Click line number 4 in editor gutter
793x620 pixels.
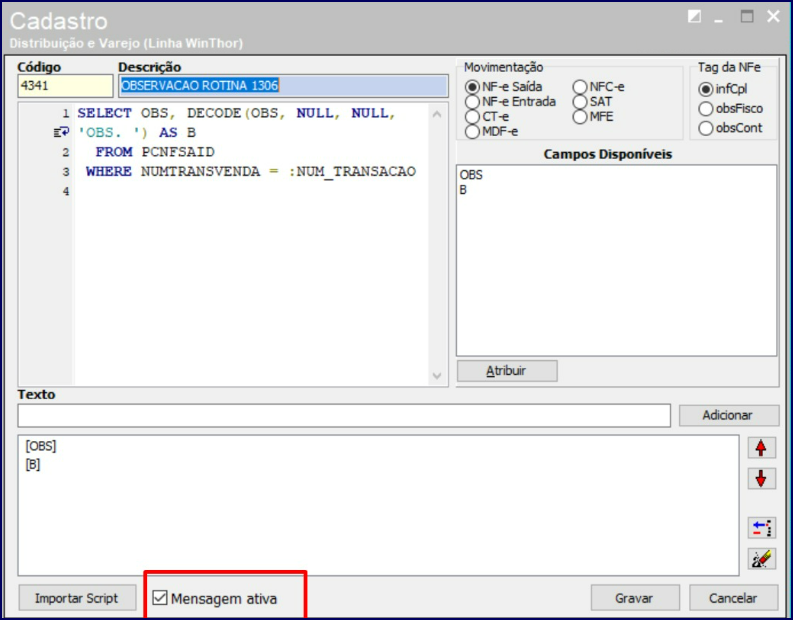(x=66, y=191)
